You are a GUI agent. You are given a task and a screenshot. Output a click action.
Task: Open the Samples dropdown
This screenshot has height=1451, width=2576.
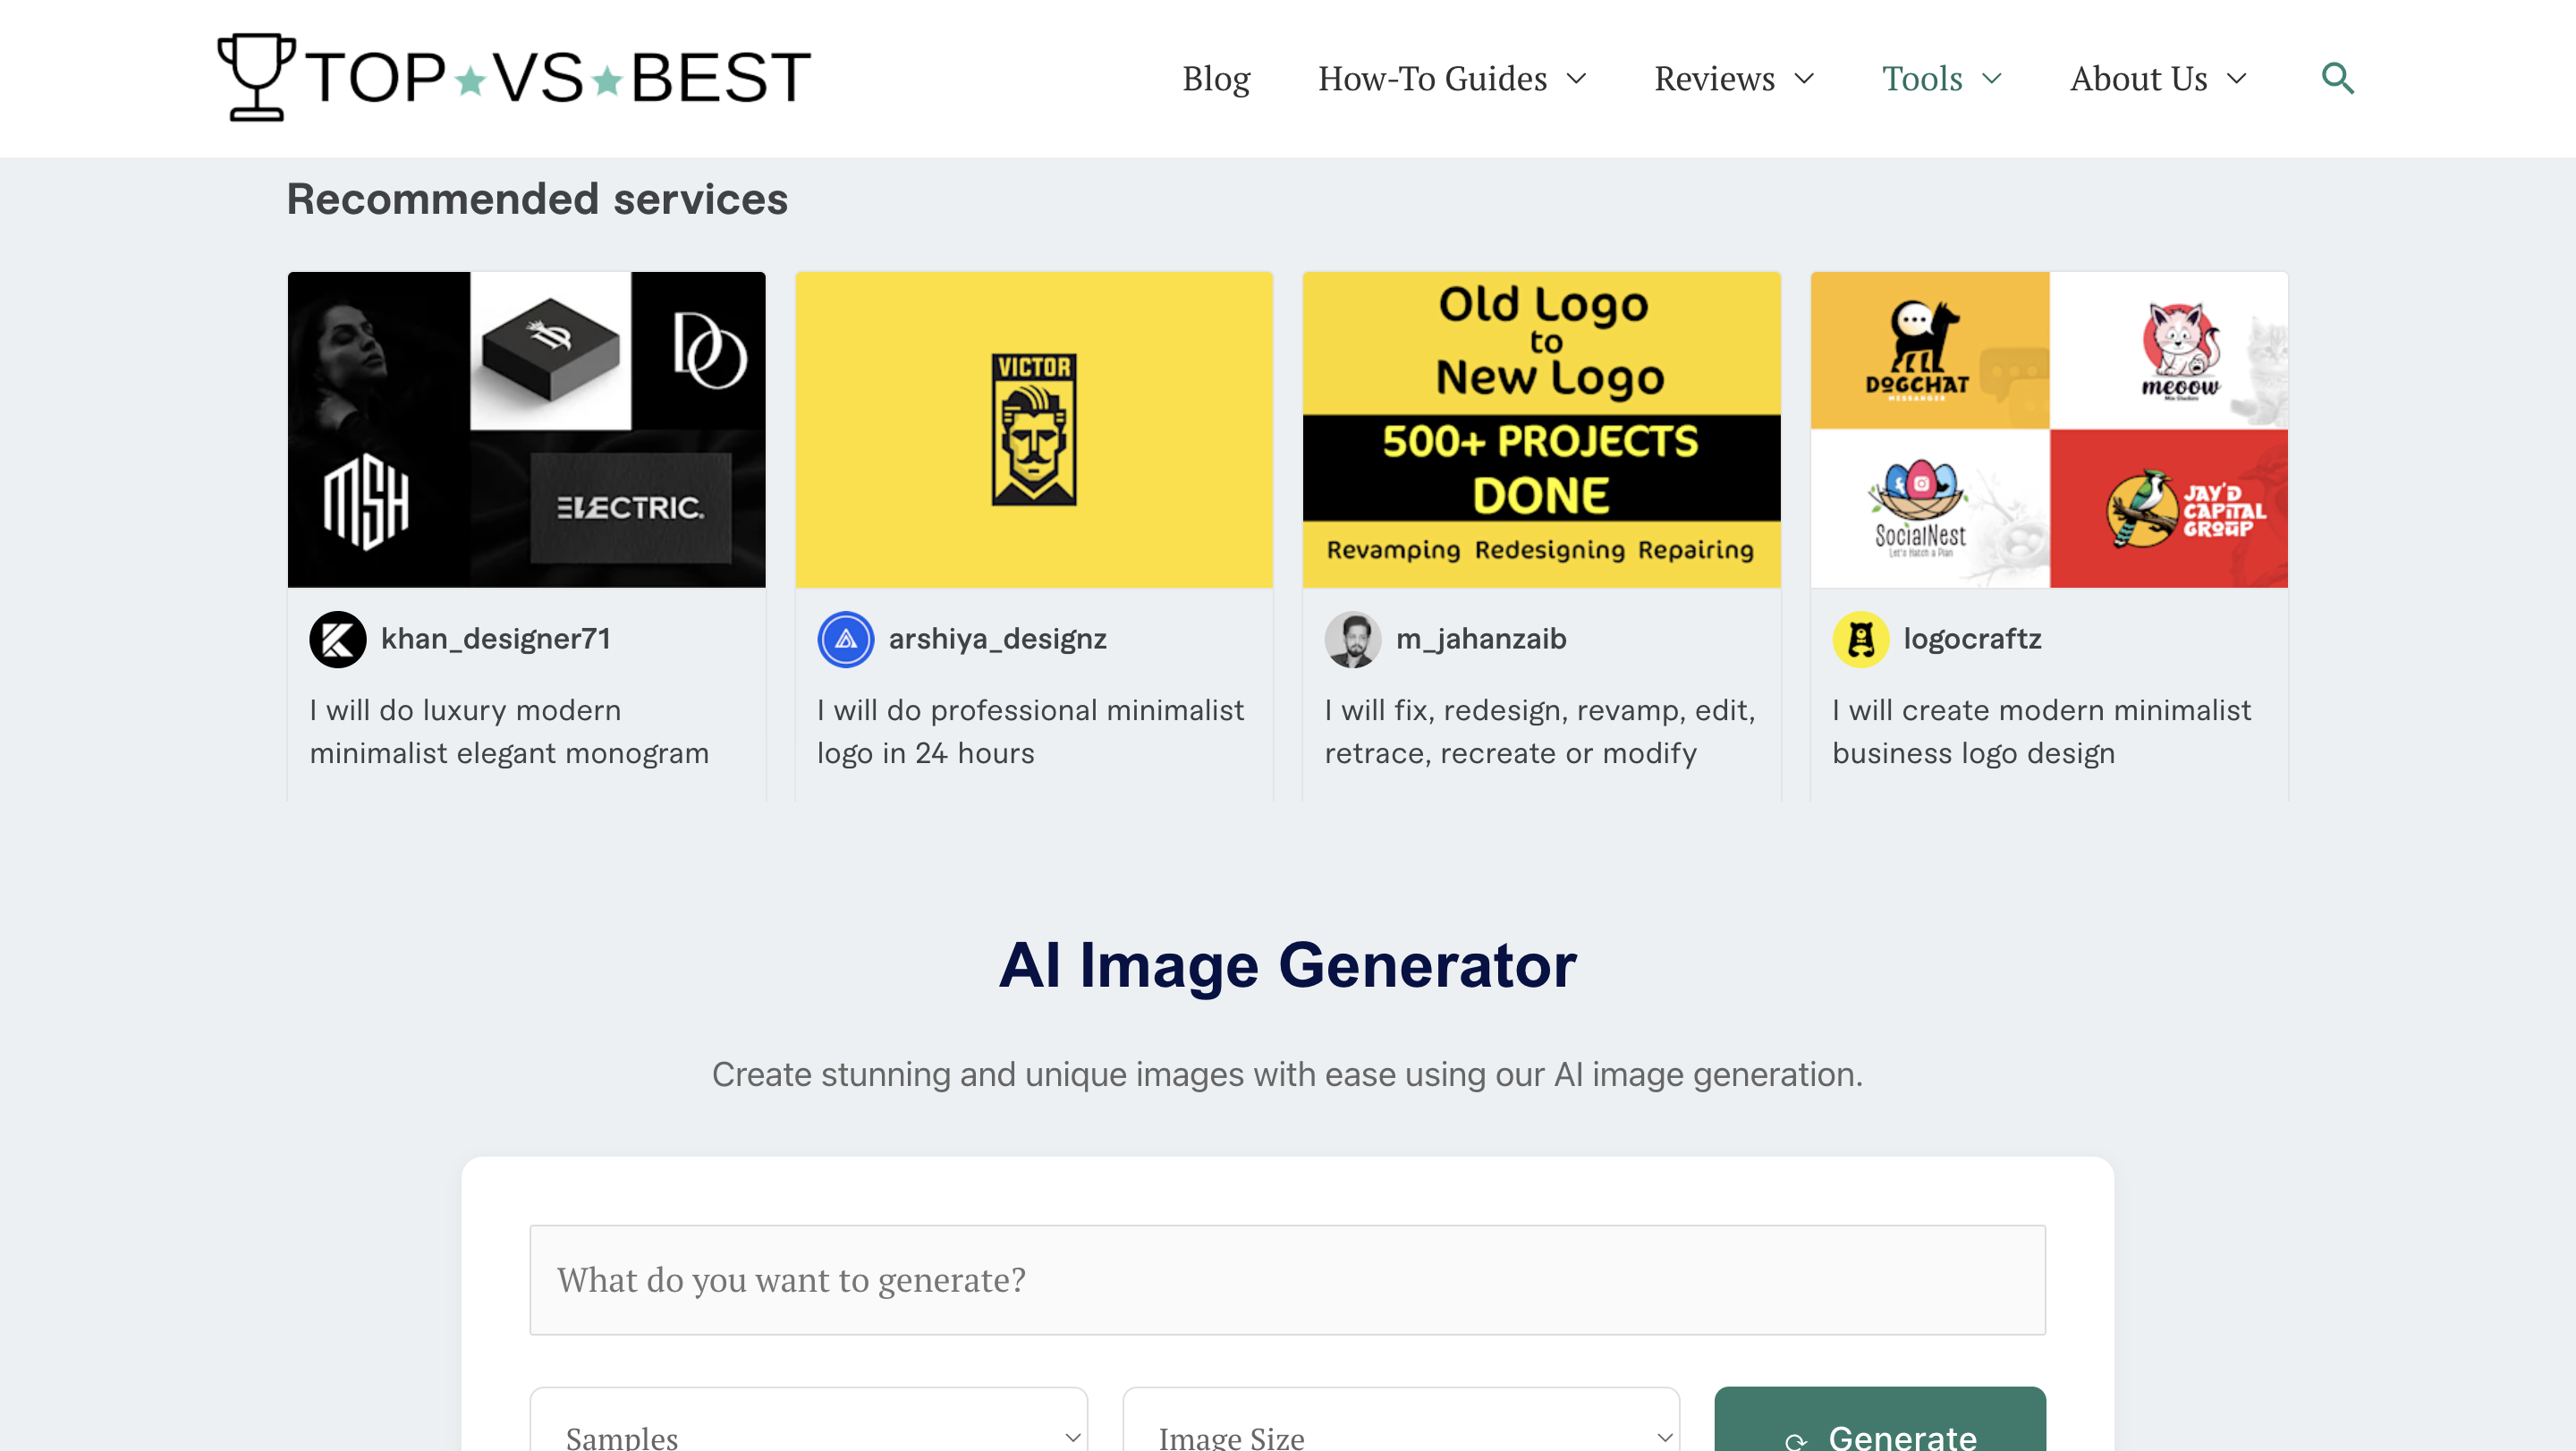coord(808,1430)
